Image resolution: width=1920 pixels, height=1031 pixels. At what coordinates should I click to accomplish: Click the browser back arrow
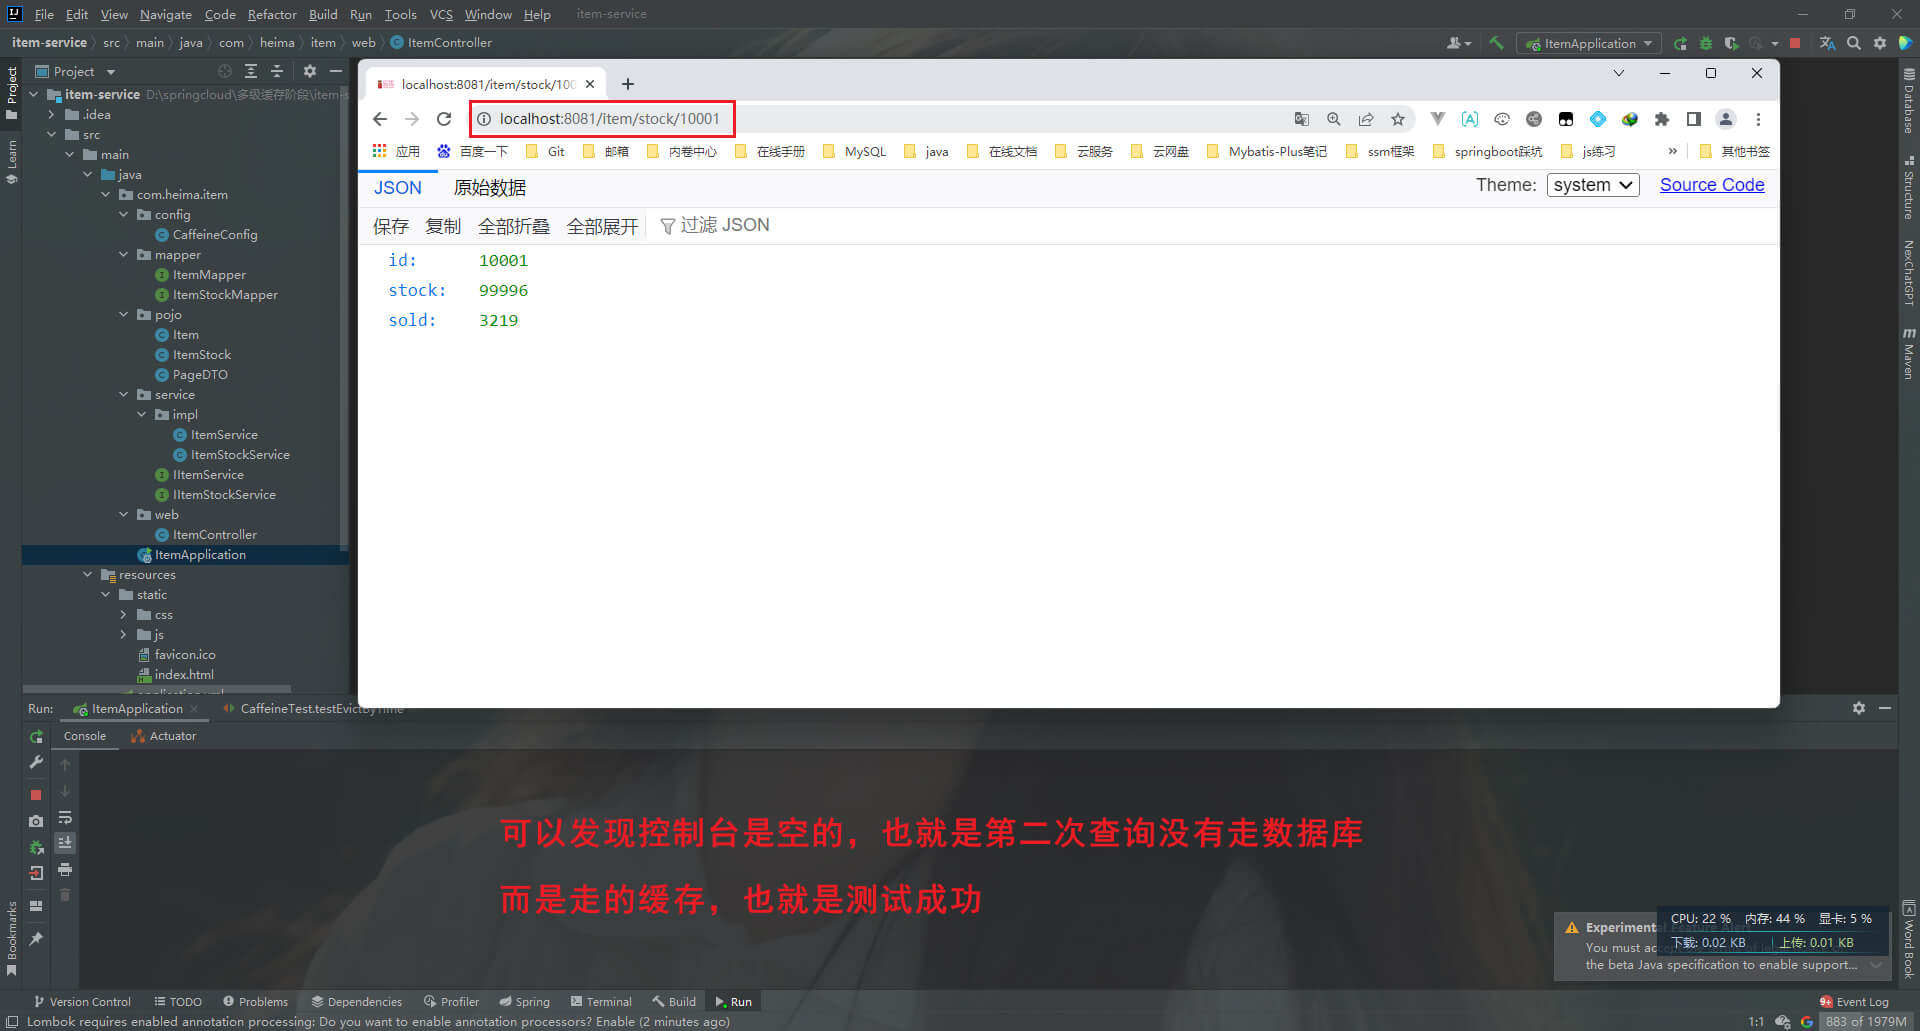tap(380, 119)
